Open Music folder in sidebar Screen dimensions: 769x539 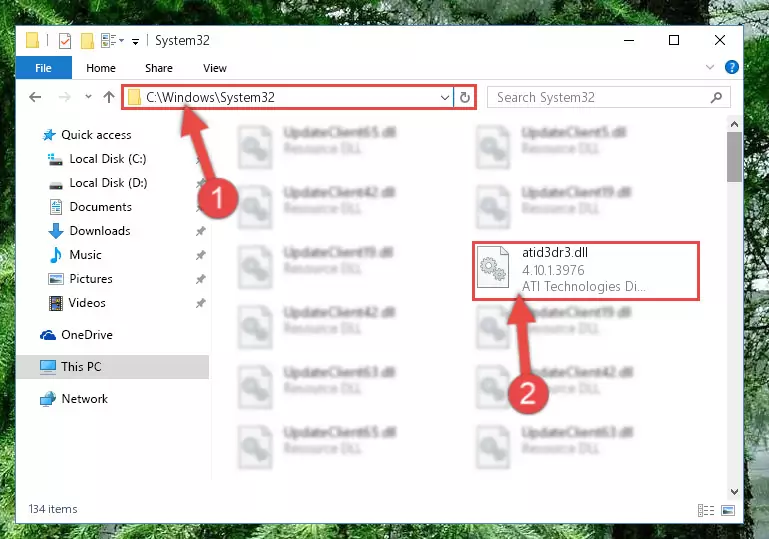tap(85, 255)
